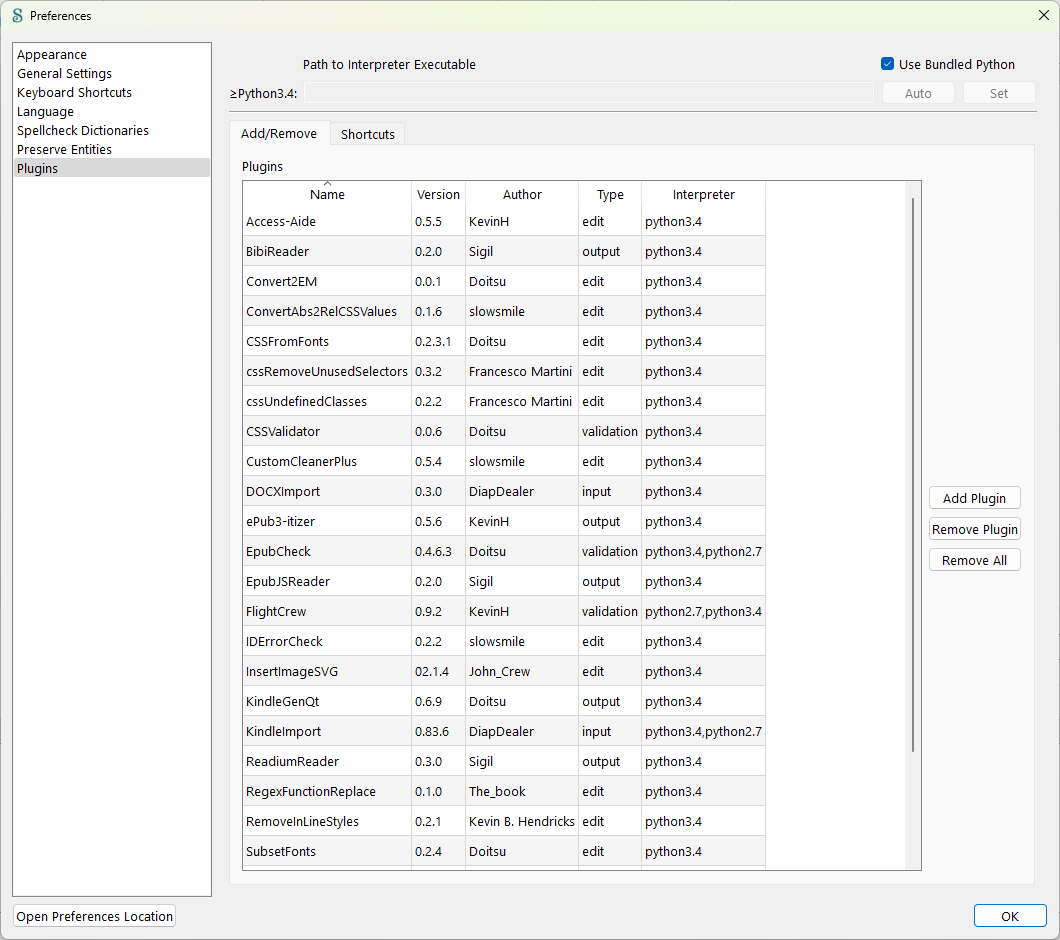The image size is (1060, 940).
Task: Select Appearance in the preferences list
Action: pyautogui.click(x=112, y=54)
